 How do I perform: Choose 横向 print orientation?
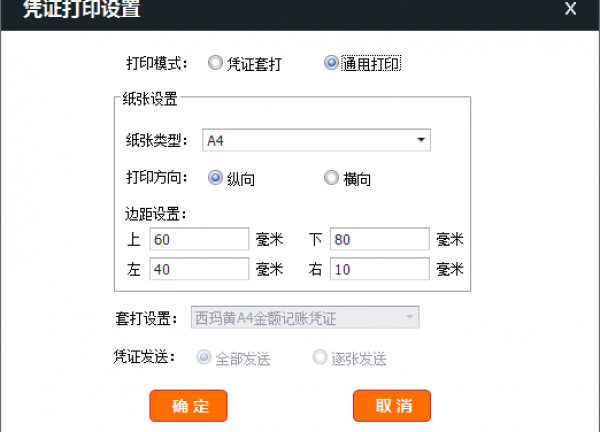point(331,178)
